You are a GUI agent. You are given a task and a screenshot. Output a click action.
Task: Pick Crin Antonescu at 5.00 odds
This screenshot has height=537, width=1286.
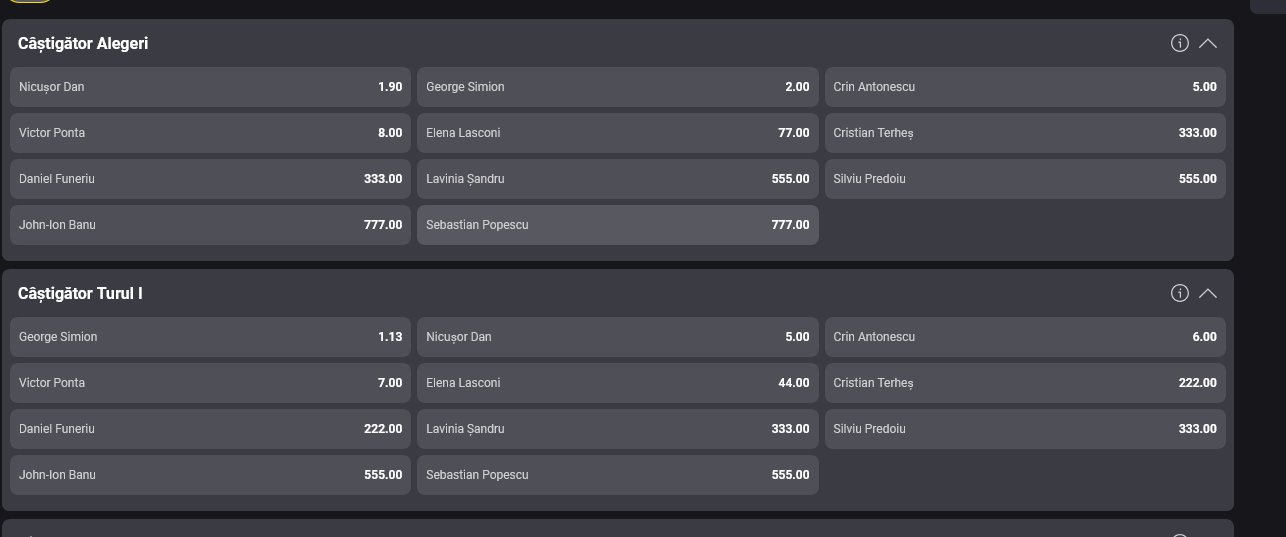coord(1025,87)
